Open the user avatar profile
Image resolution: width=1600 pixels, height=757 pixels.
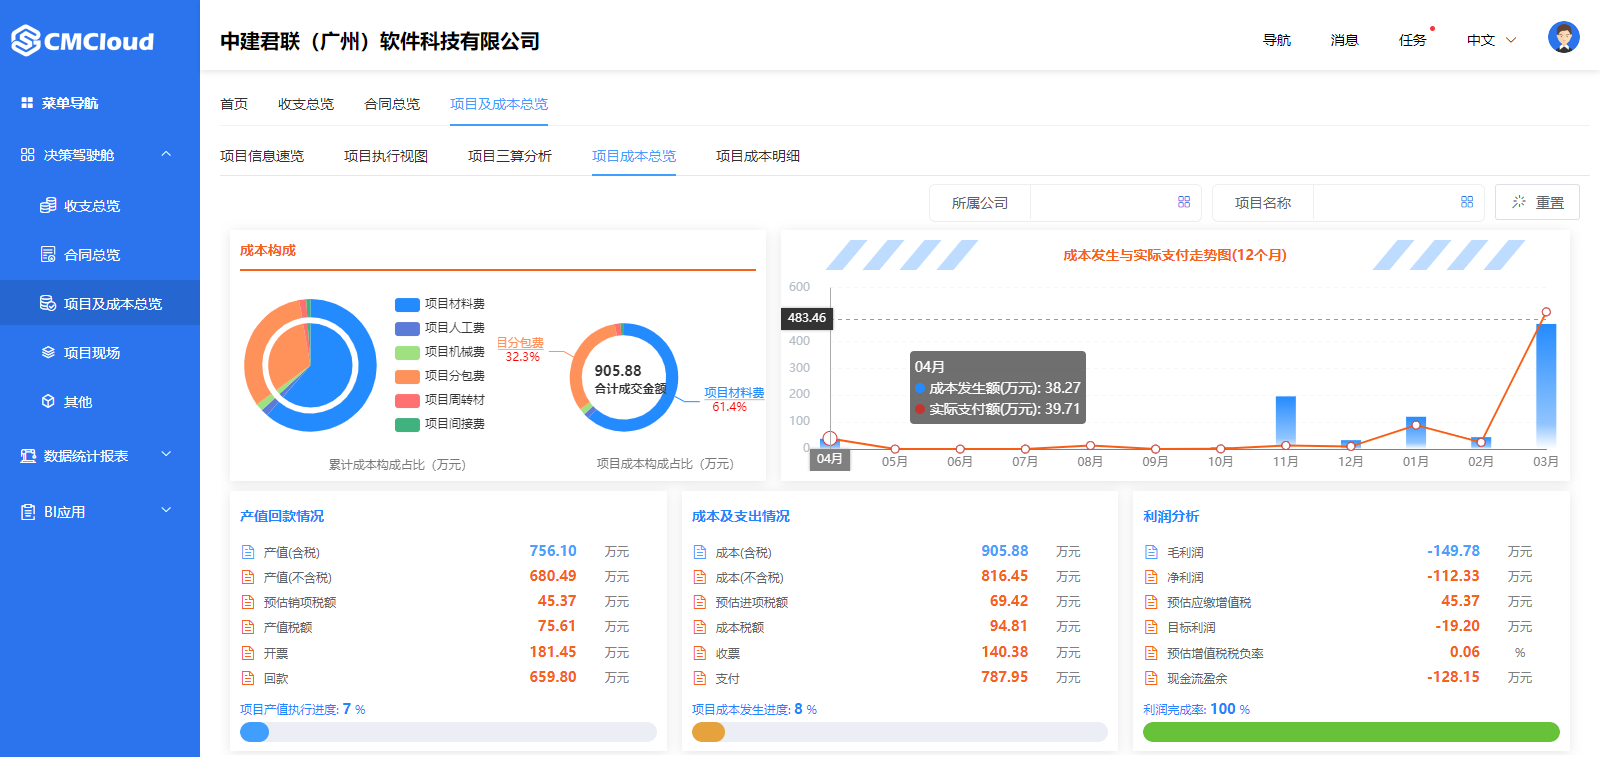[x=1563, y=38]
